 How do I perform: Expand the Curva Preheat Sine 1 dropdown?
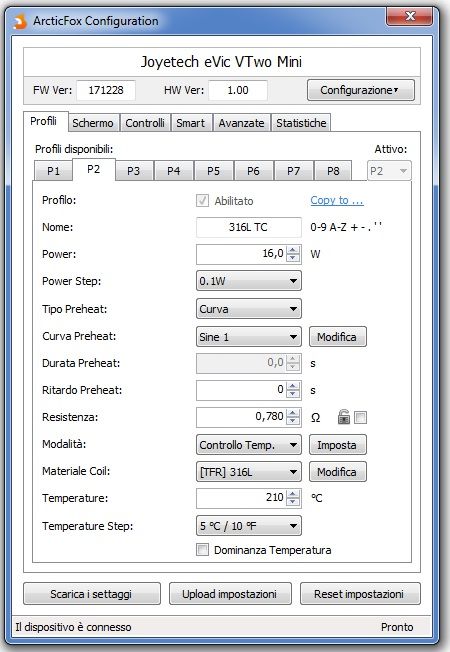click(249, 337)
